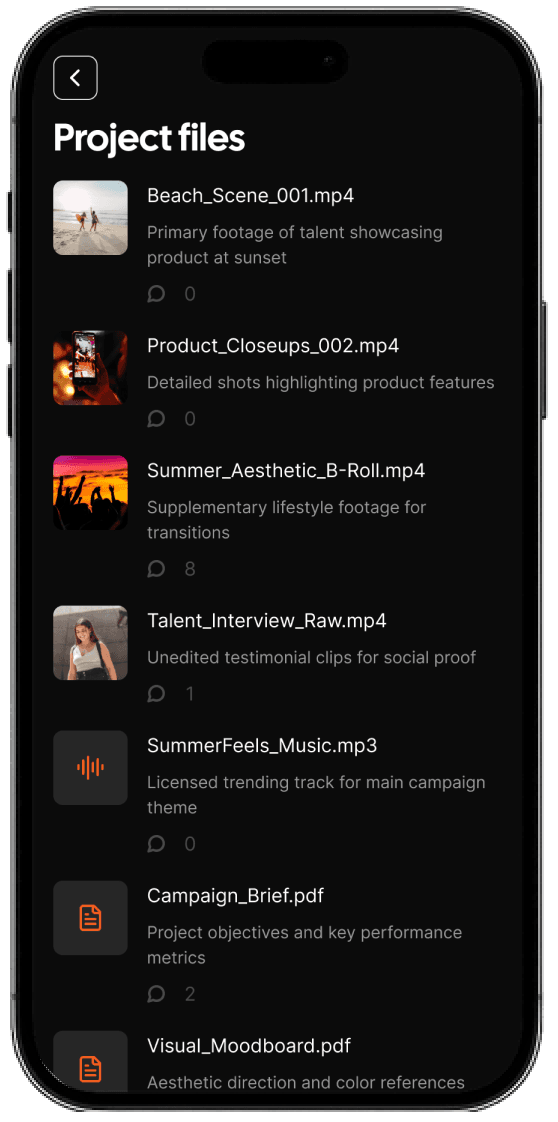Image resolution: width=558 pixels, height=1122 pixels.
Task: Select the Product_Closeups_002.mp4 file name
Action: pyautogui.click(x=273, y=346)
